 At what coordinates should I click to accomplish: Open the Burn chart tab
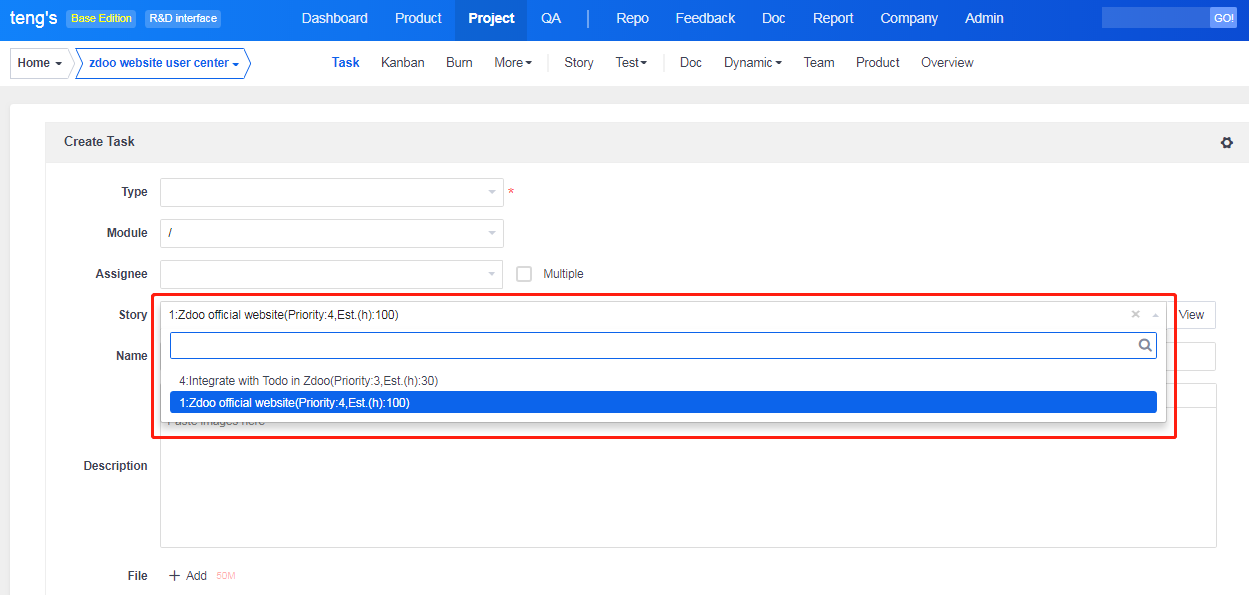click(459, 62)
